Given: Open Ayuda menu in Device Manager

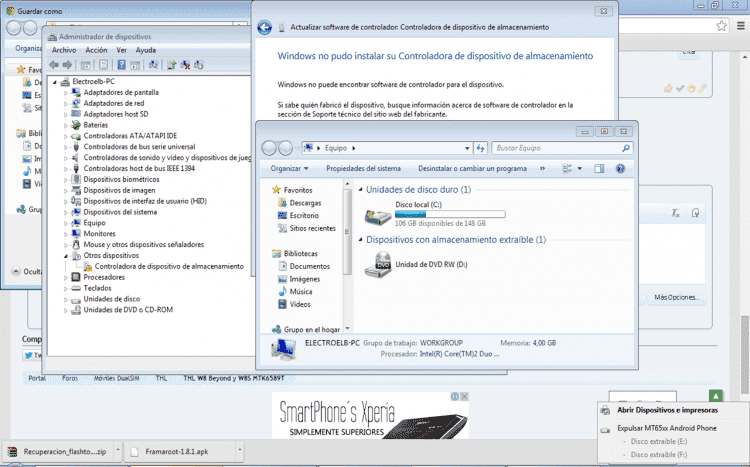Looking at the screenshot, I should pyautogui.click(x=146, y=50).
